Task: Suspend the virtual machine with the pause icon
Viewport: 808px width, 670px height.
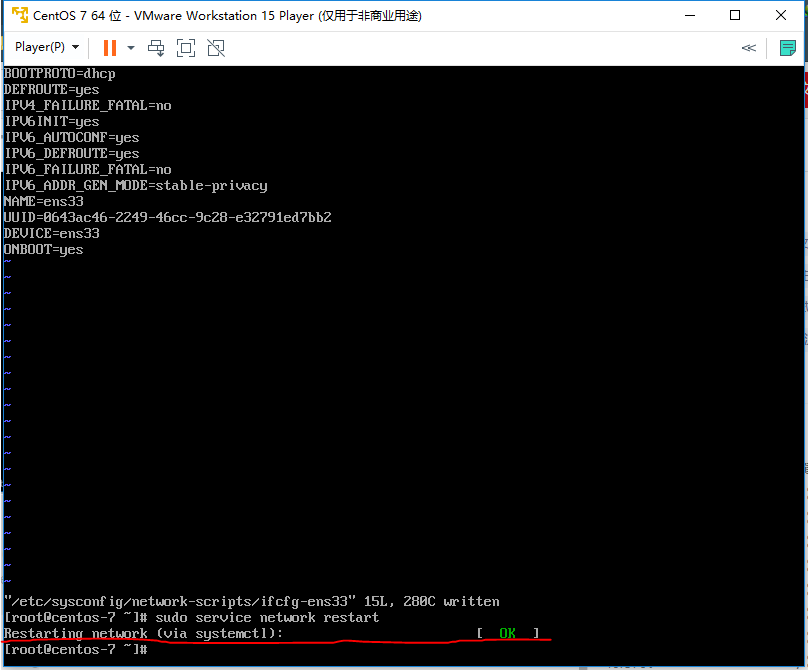Action: click(110, 47)
